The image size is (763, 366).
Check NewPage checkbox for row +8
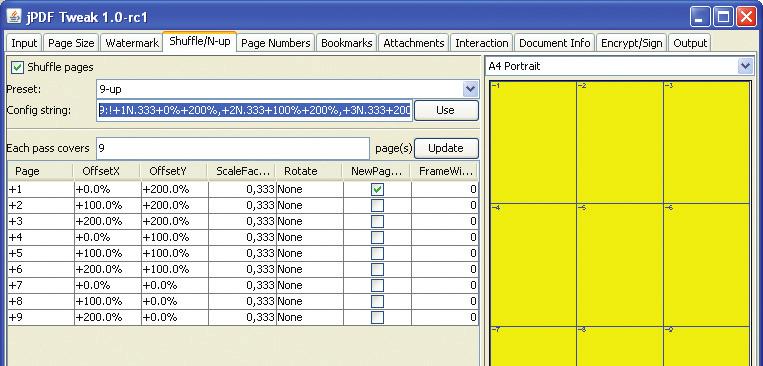[377, 301]
